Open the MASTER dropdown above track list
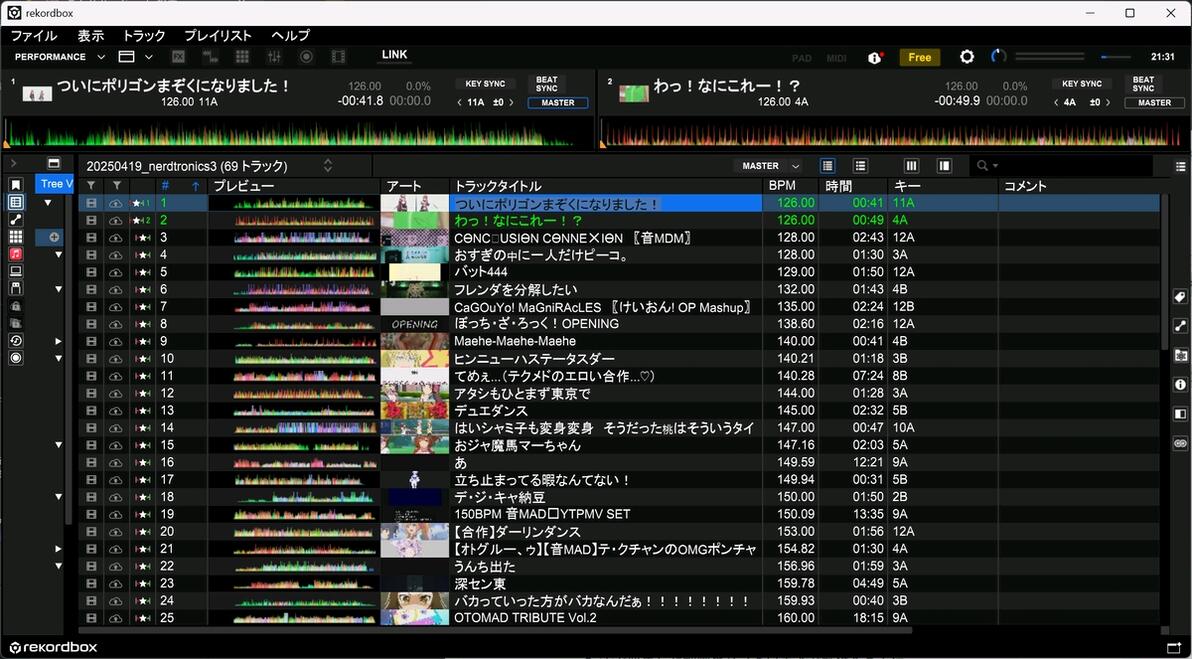Screen dimensions: 1192x659 pyautogui.click(x=769, y=166)
